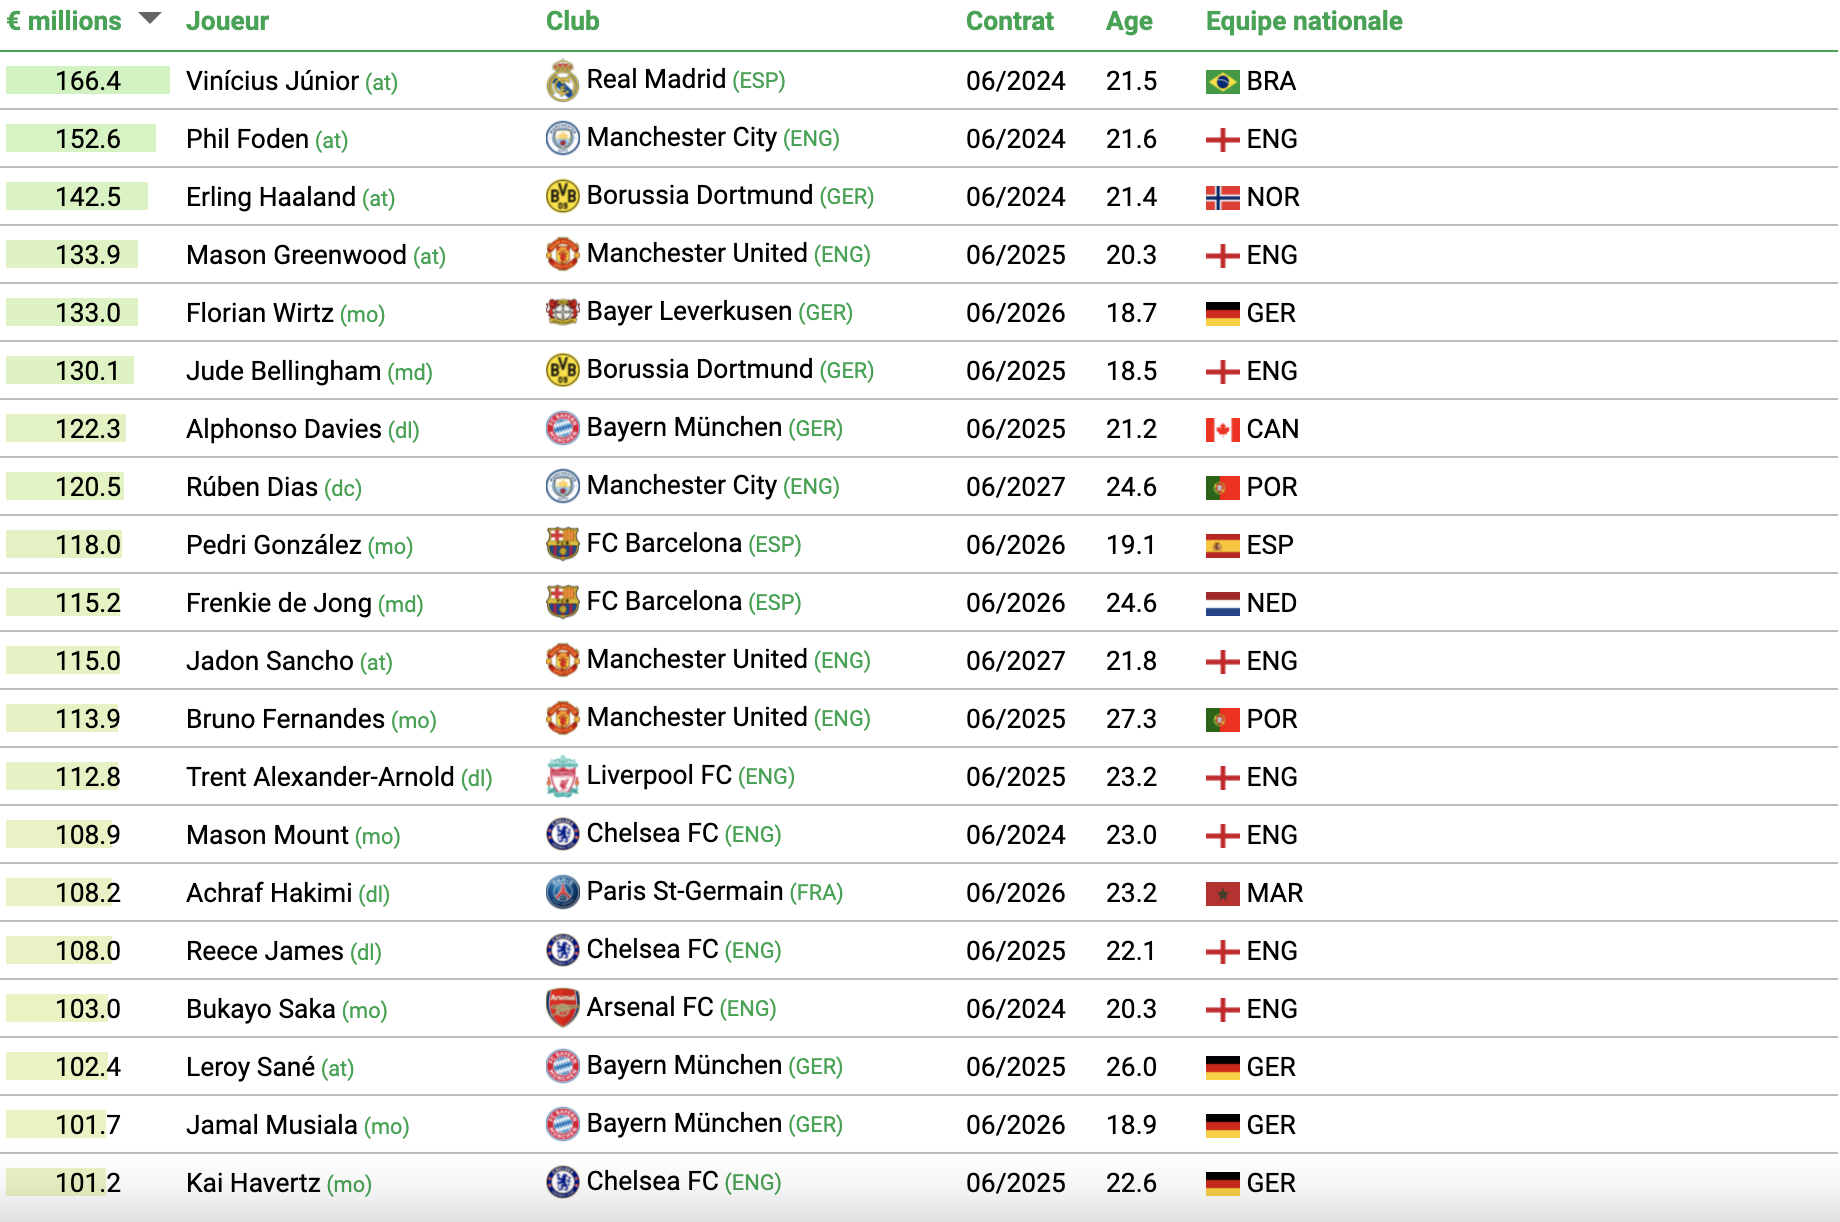This screenshot has width=1840, height=1222.
Task: Click the Bayer Leverkusen crest icon
Action: 563,313
